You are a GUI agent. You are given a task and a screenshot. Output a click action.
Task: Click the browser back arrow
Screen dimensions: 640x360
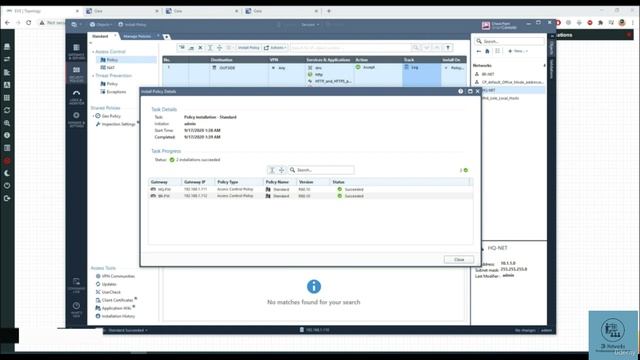pyautogui.click(x=7, y=23)
